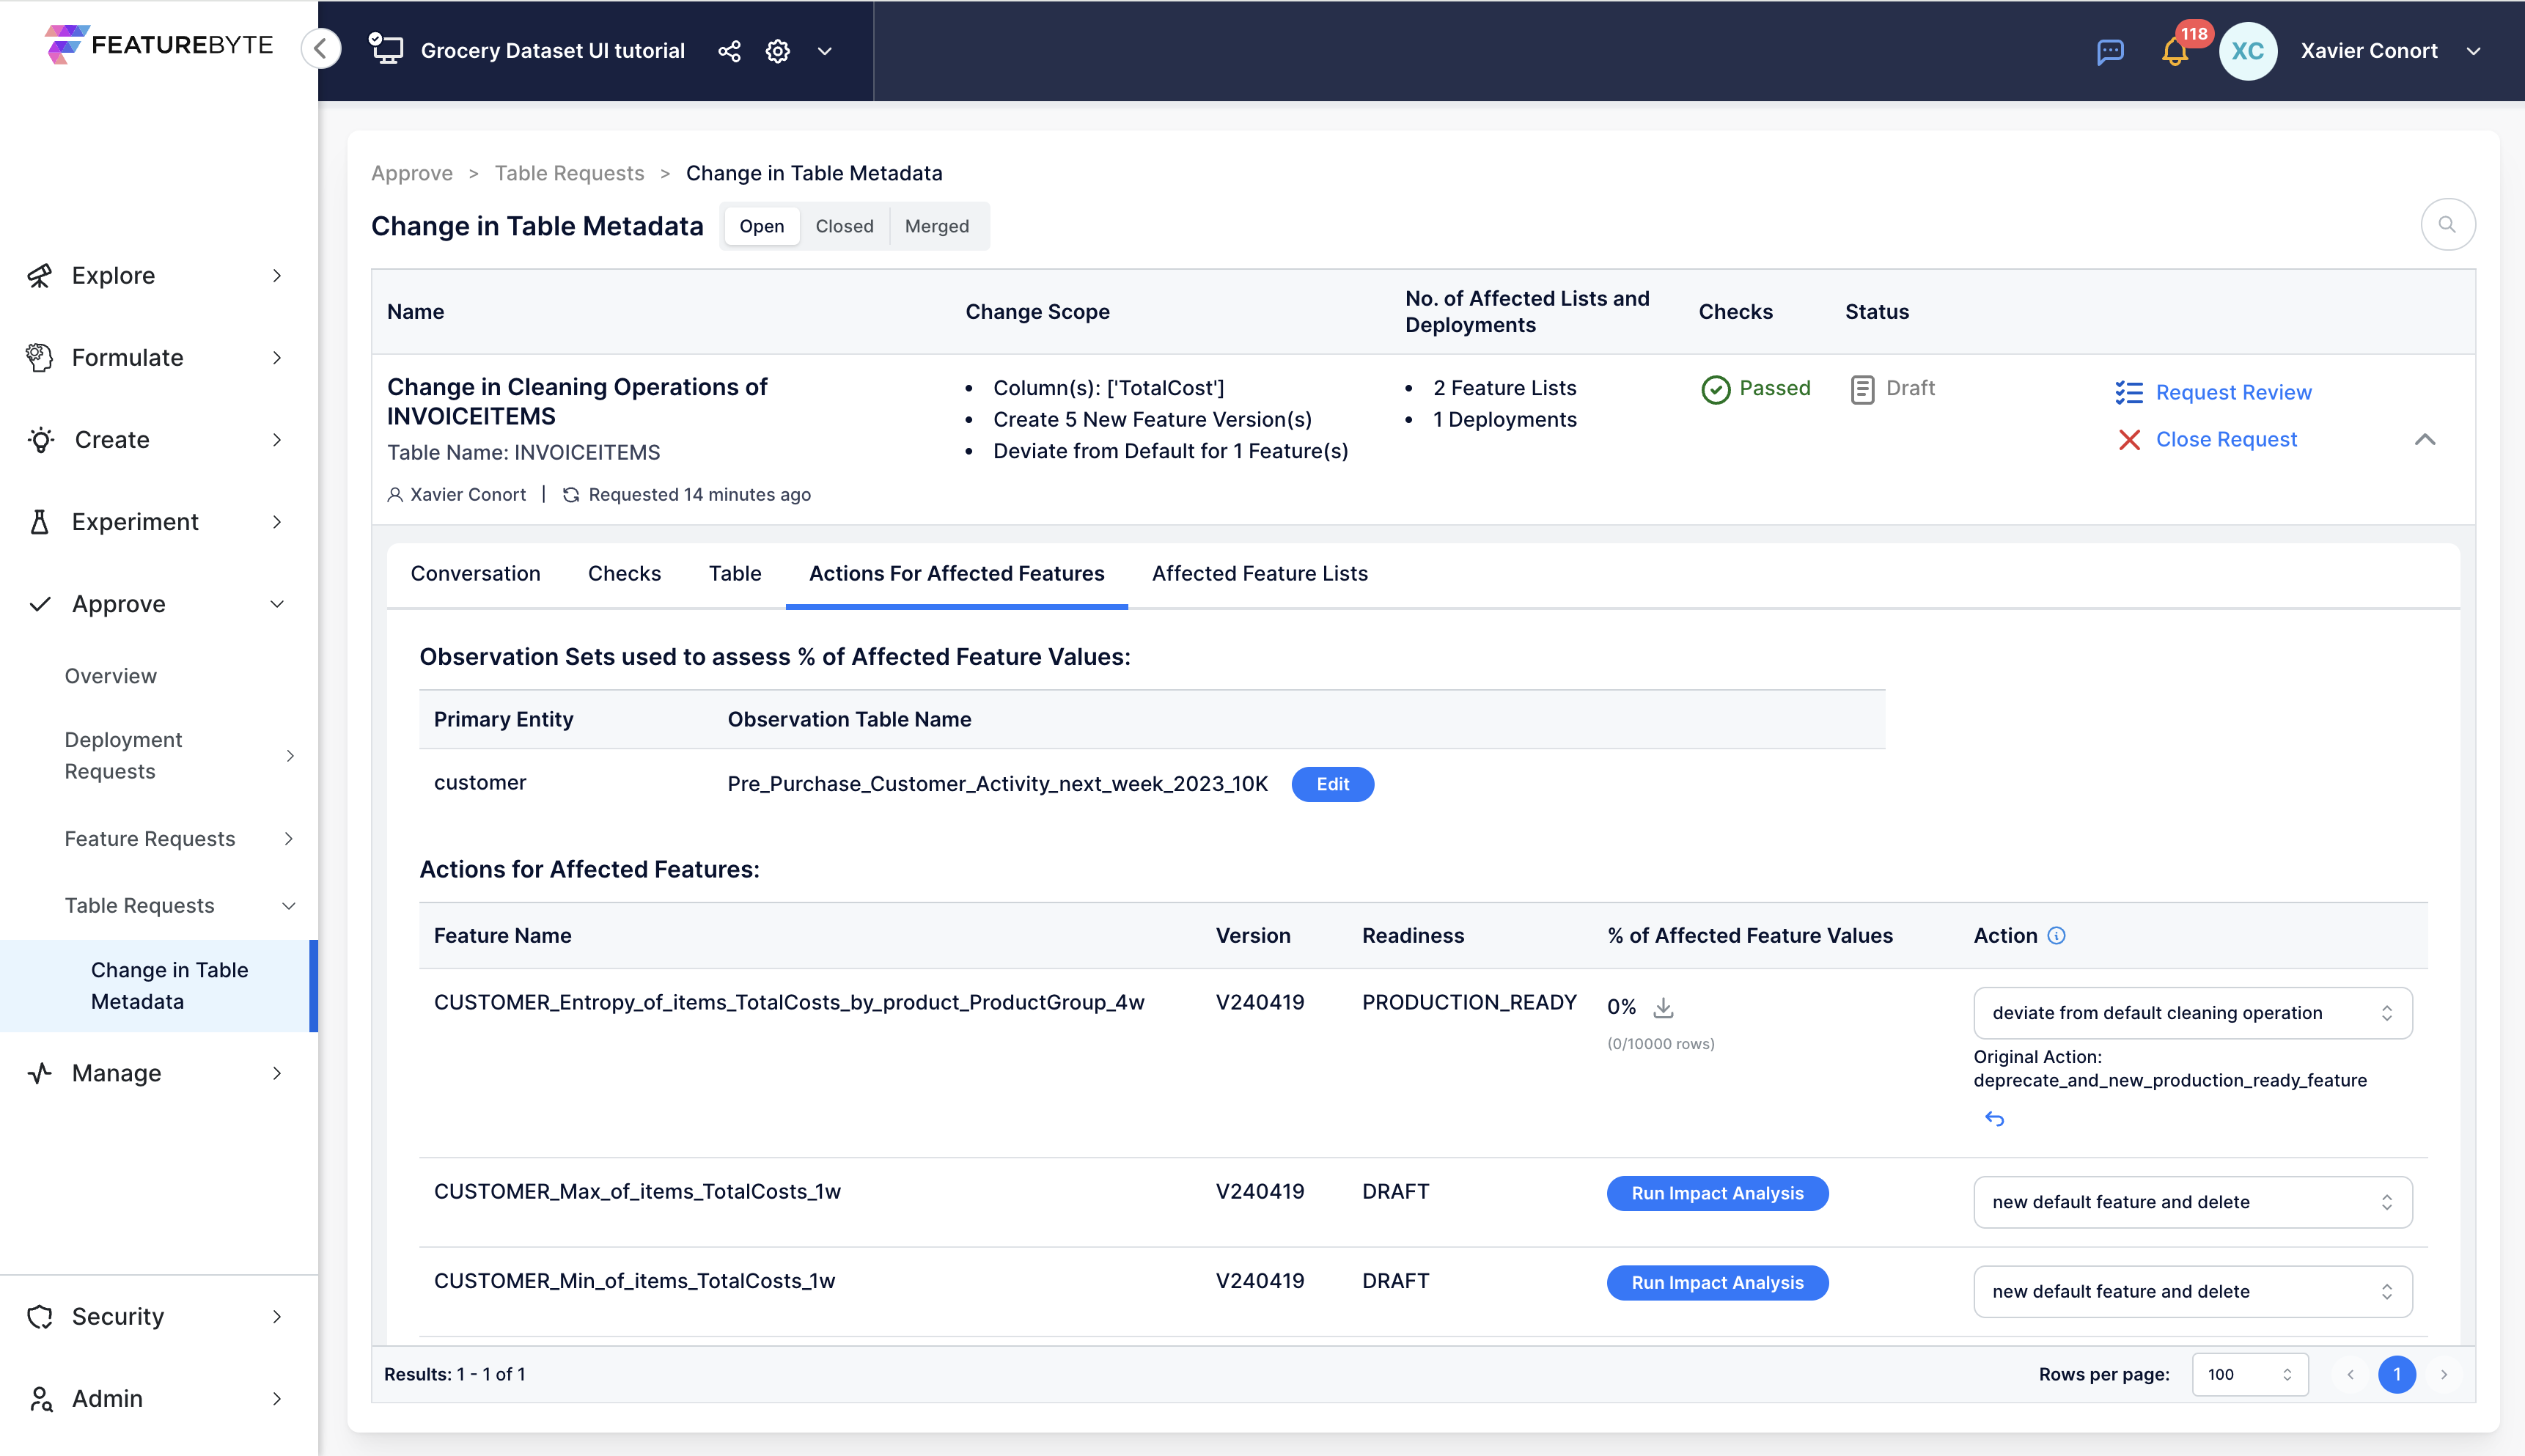Go to next results page
The width and height of the screenshot is (2525, 1456).
point(2443,1374)
